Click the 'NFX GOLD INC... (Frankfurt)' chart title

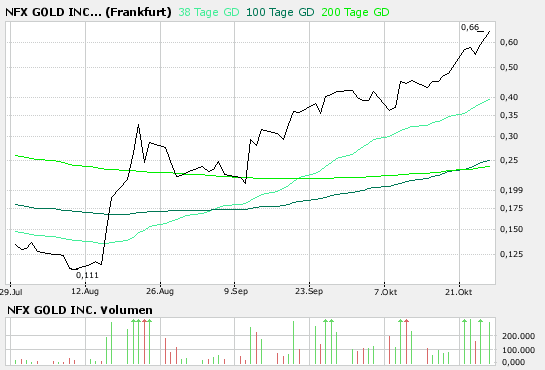click(x=88, y=13)
